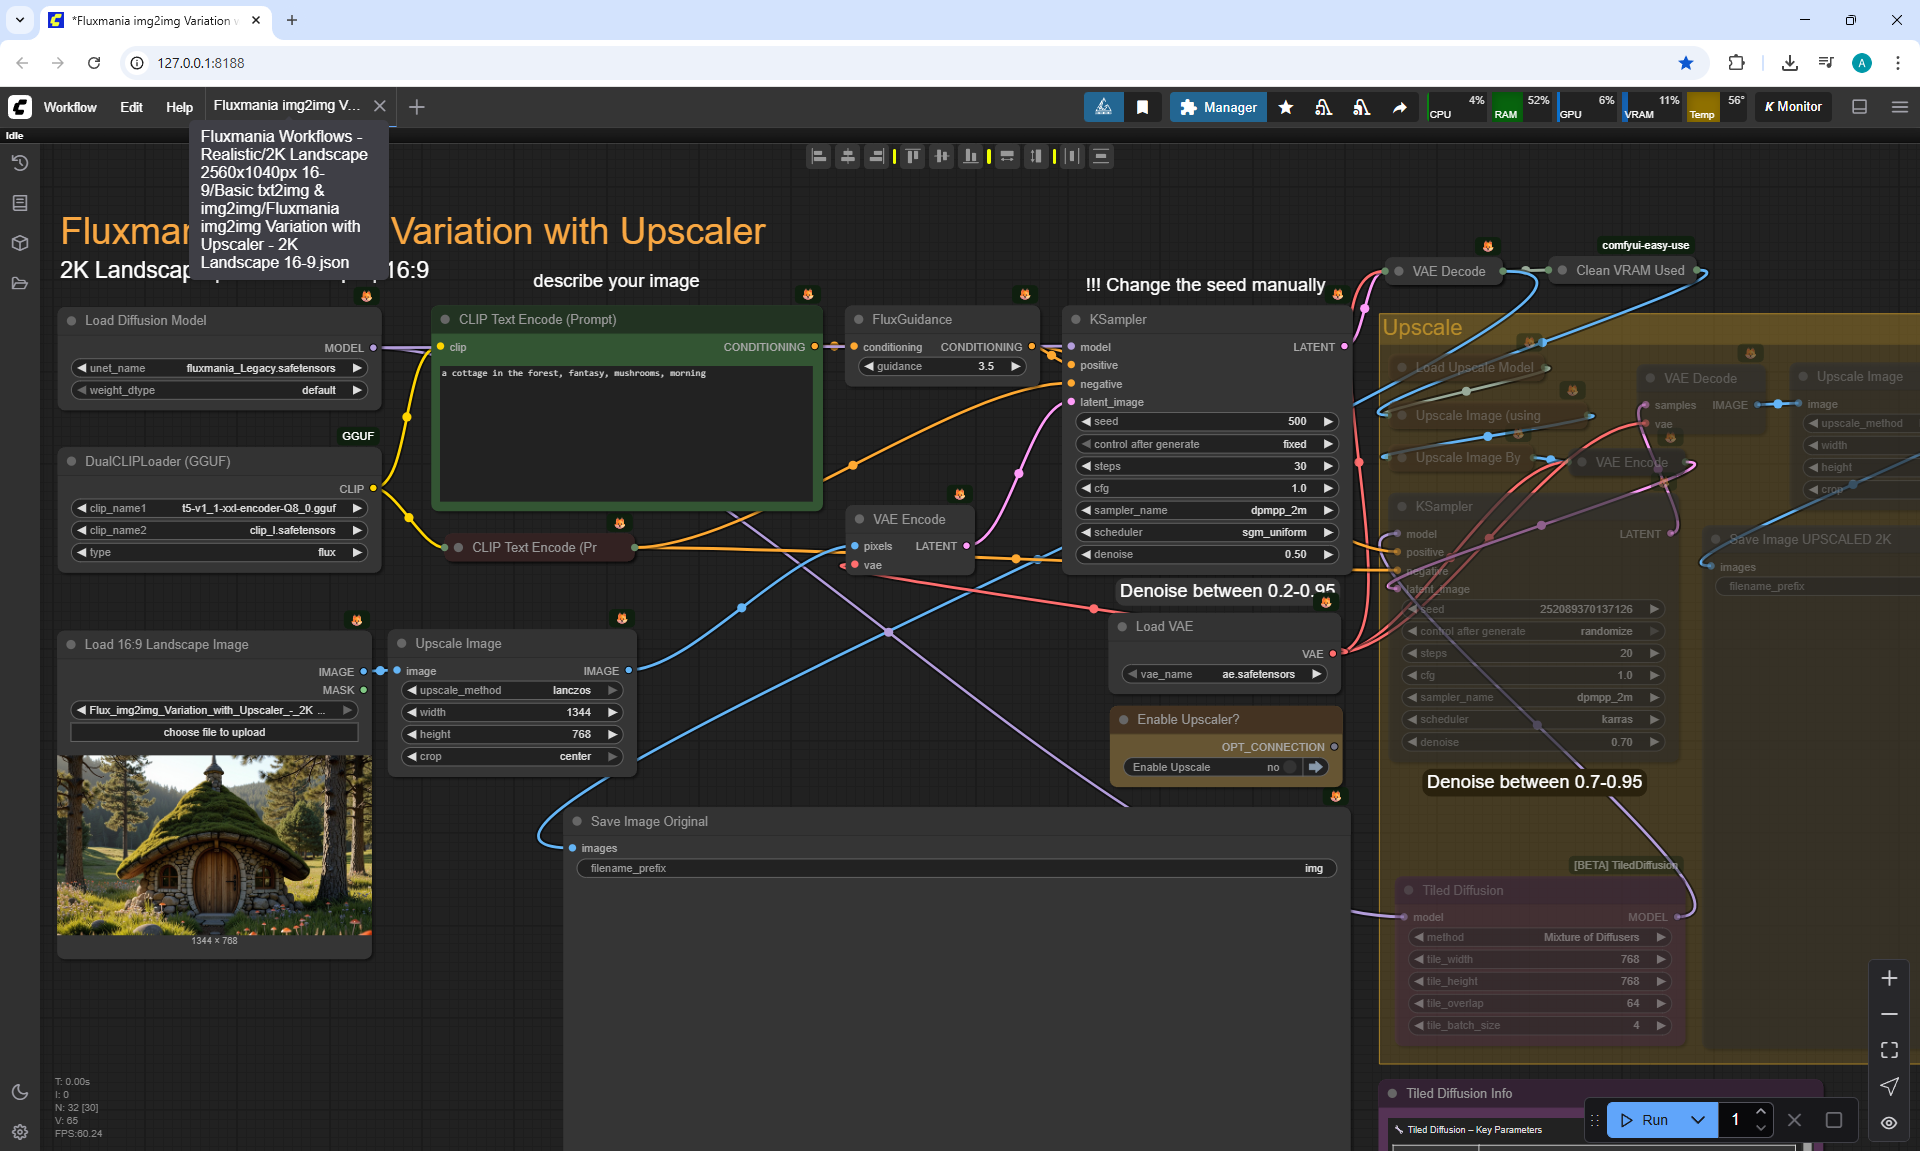The width and height of the screenshot is (1920, 1151).
Task: Click the bookmark icon in top toolbar
Action: pyautogui.click(x=1142, y=107)
